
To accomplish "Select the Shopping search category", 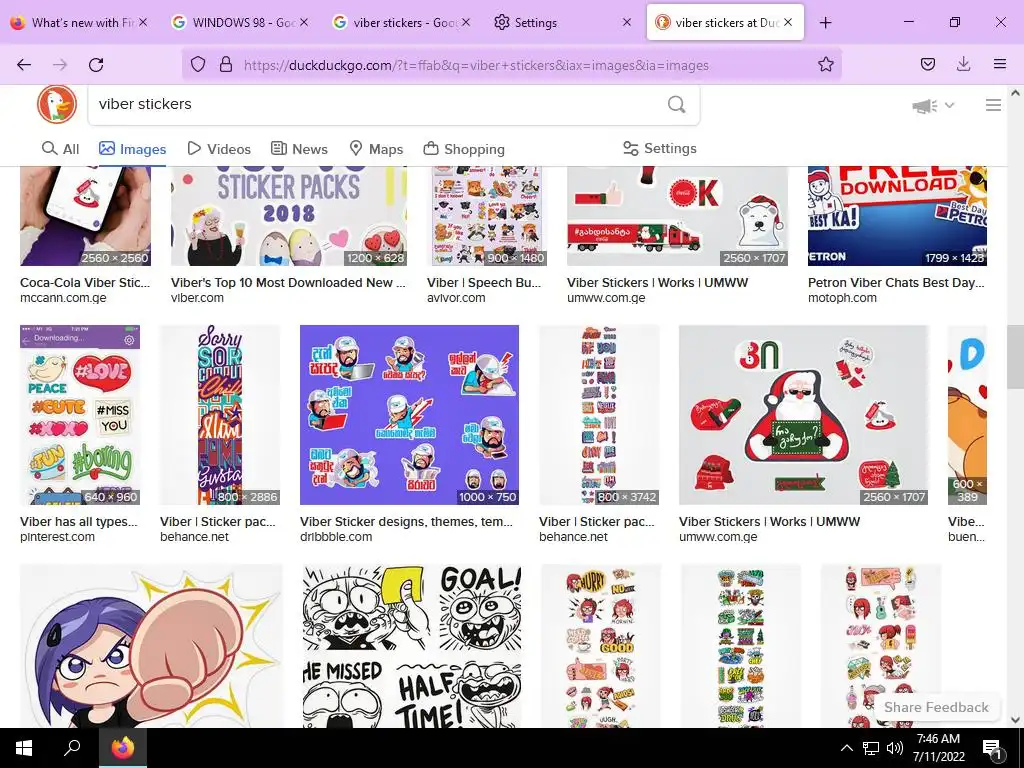I will [x=464, y=149].
